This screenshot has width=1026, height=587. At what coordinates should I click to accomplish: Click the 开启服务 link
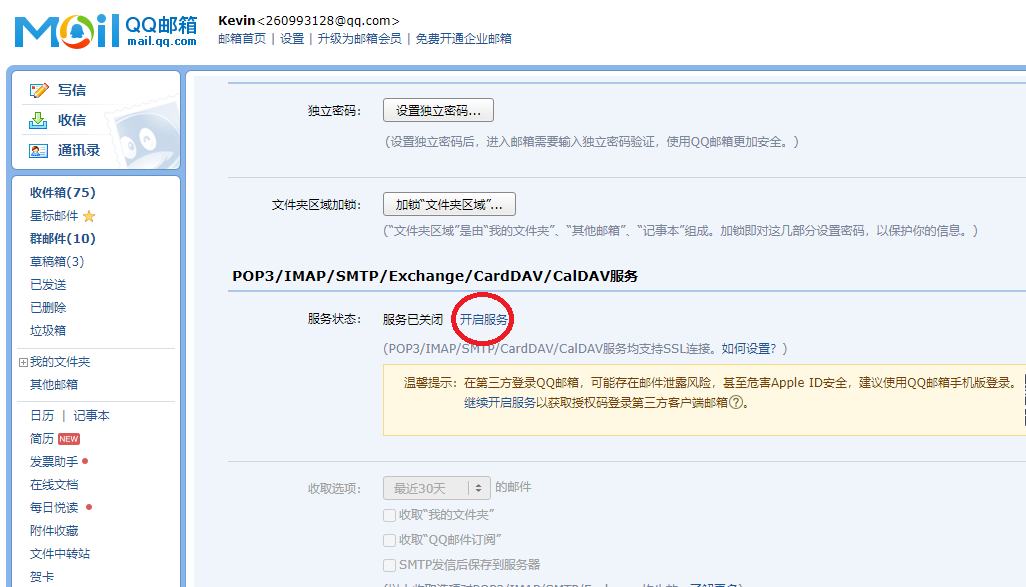tap(484, 319)
